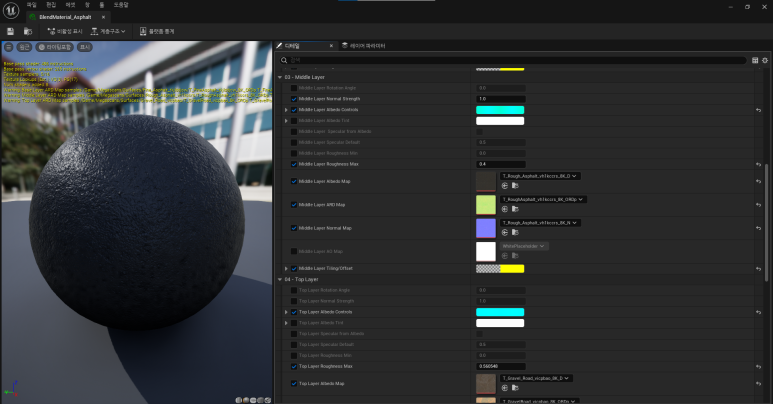Open the details panel settings gear
The width and height of the screenshot is (773, 404).
pos(765,60)
